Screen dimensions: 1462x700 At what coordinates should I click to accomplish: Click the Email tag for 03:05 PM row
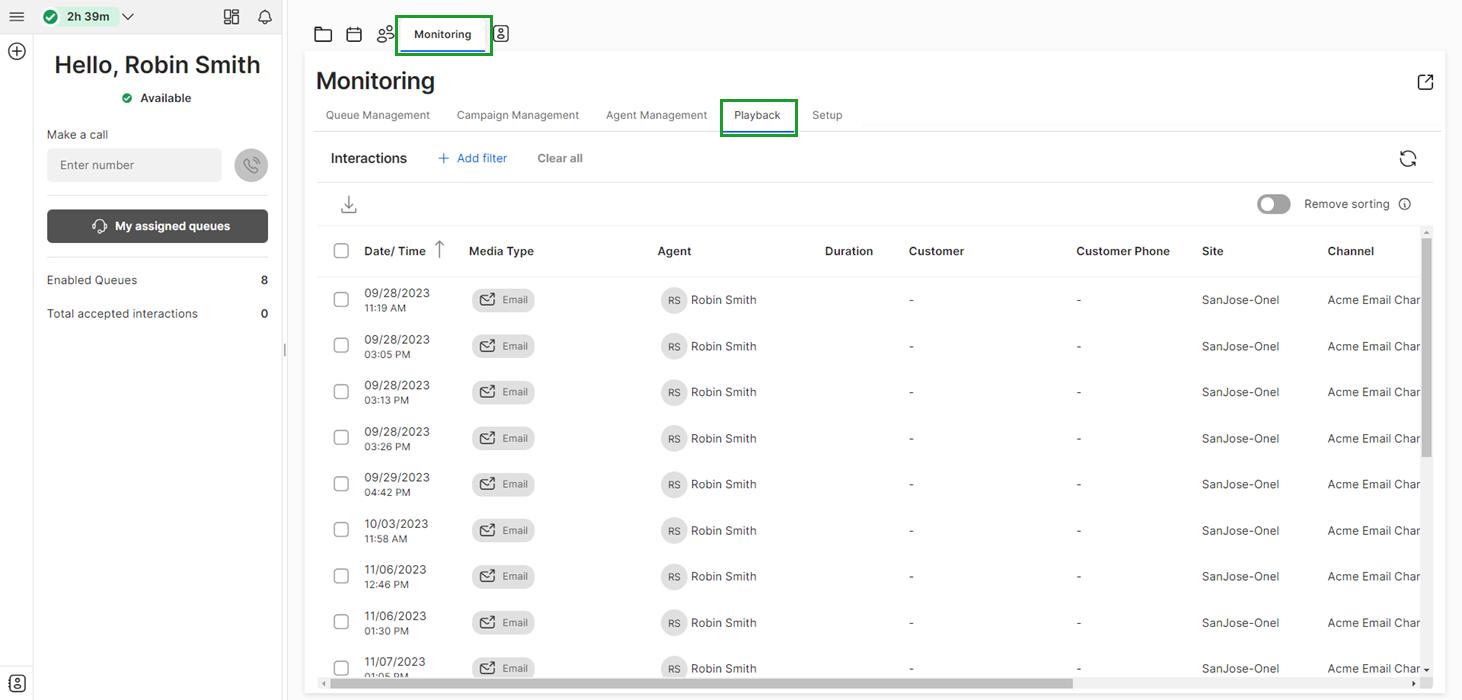(503, 346)
